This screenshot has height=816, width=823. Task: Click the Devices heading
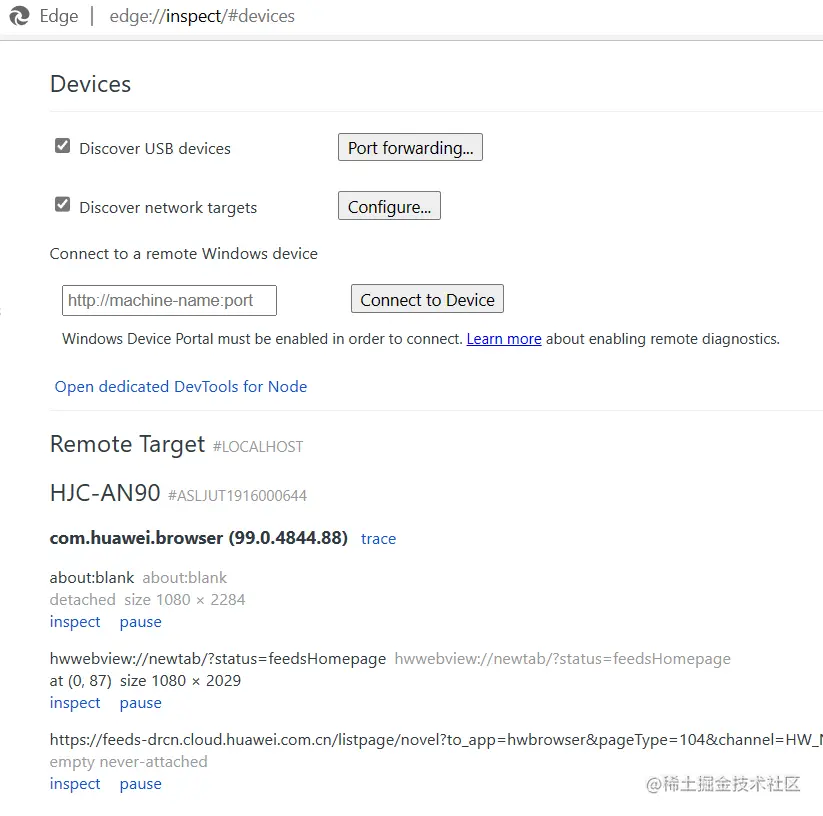click(90, 84)
